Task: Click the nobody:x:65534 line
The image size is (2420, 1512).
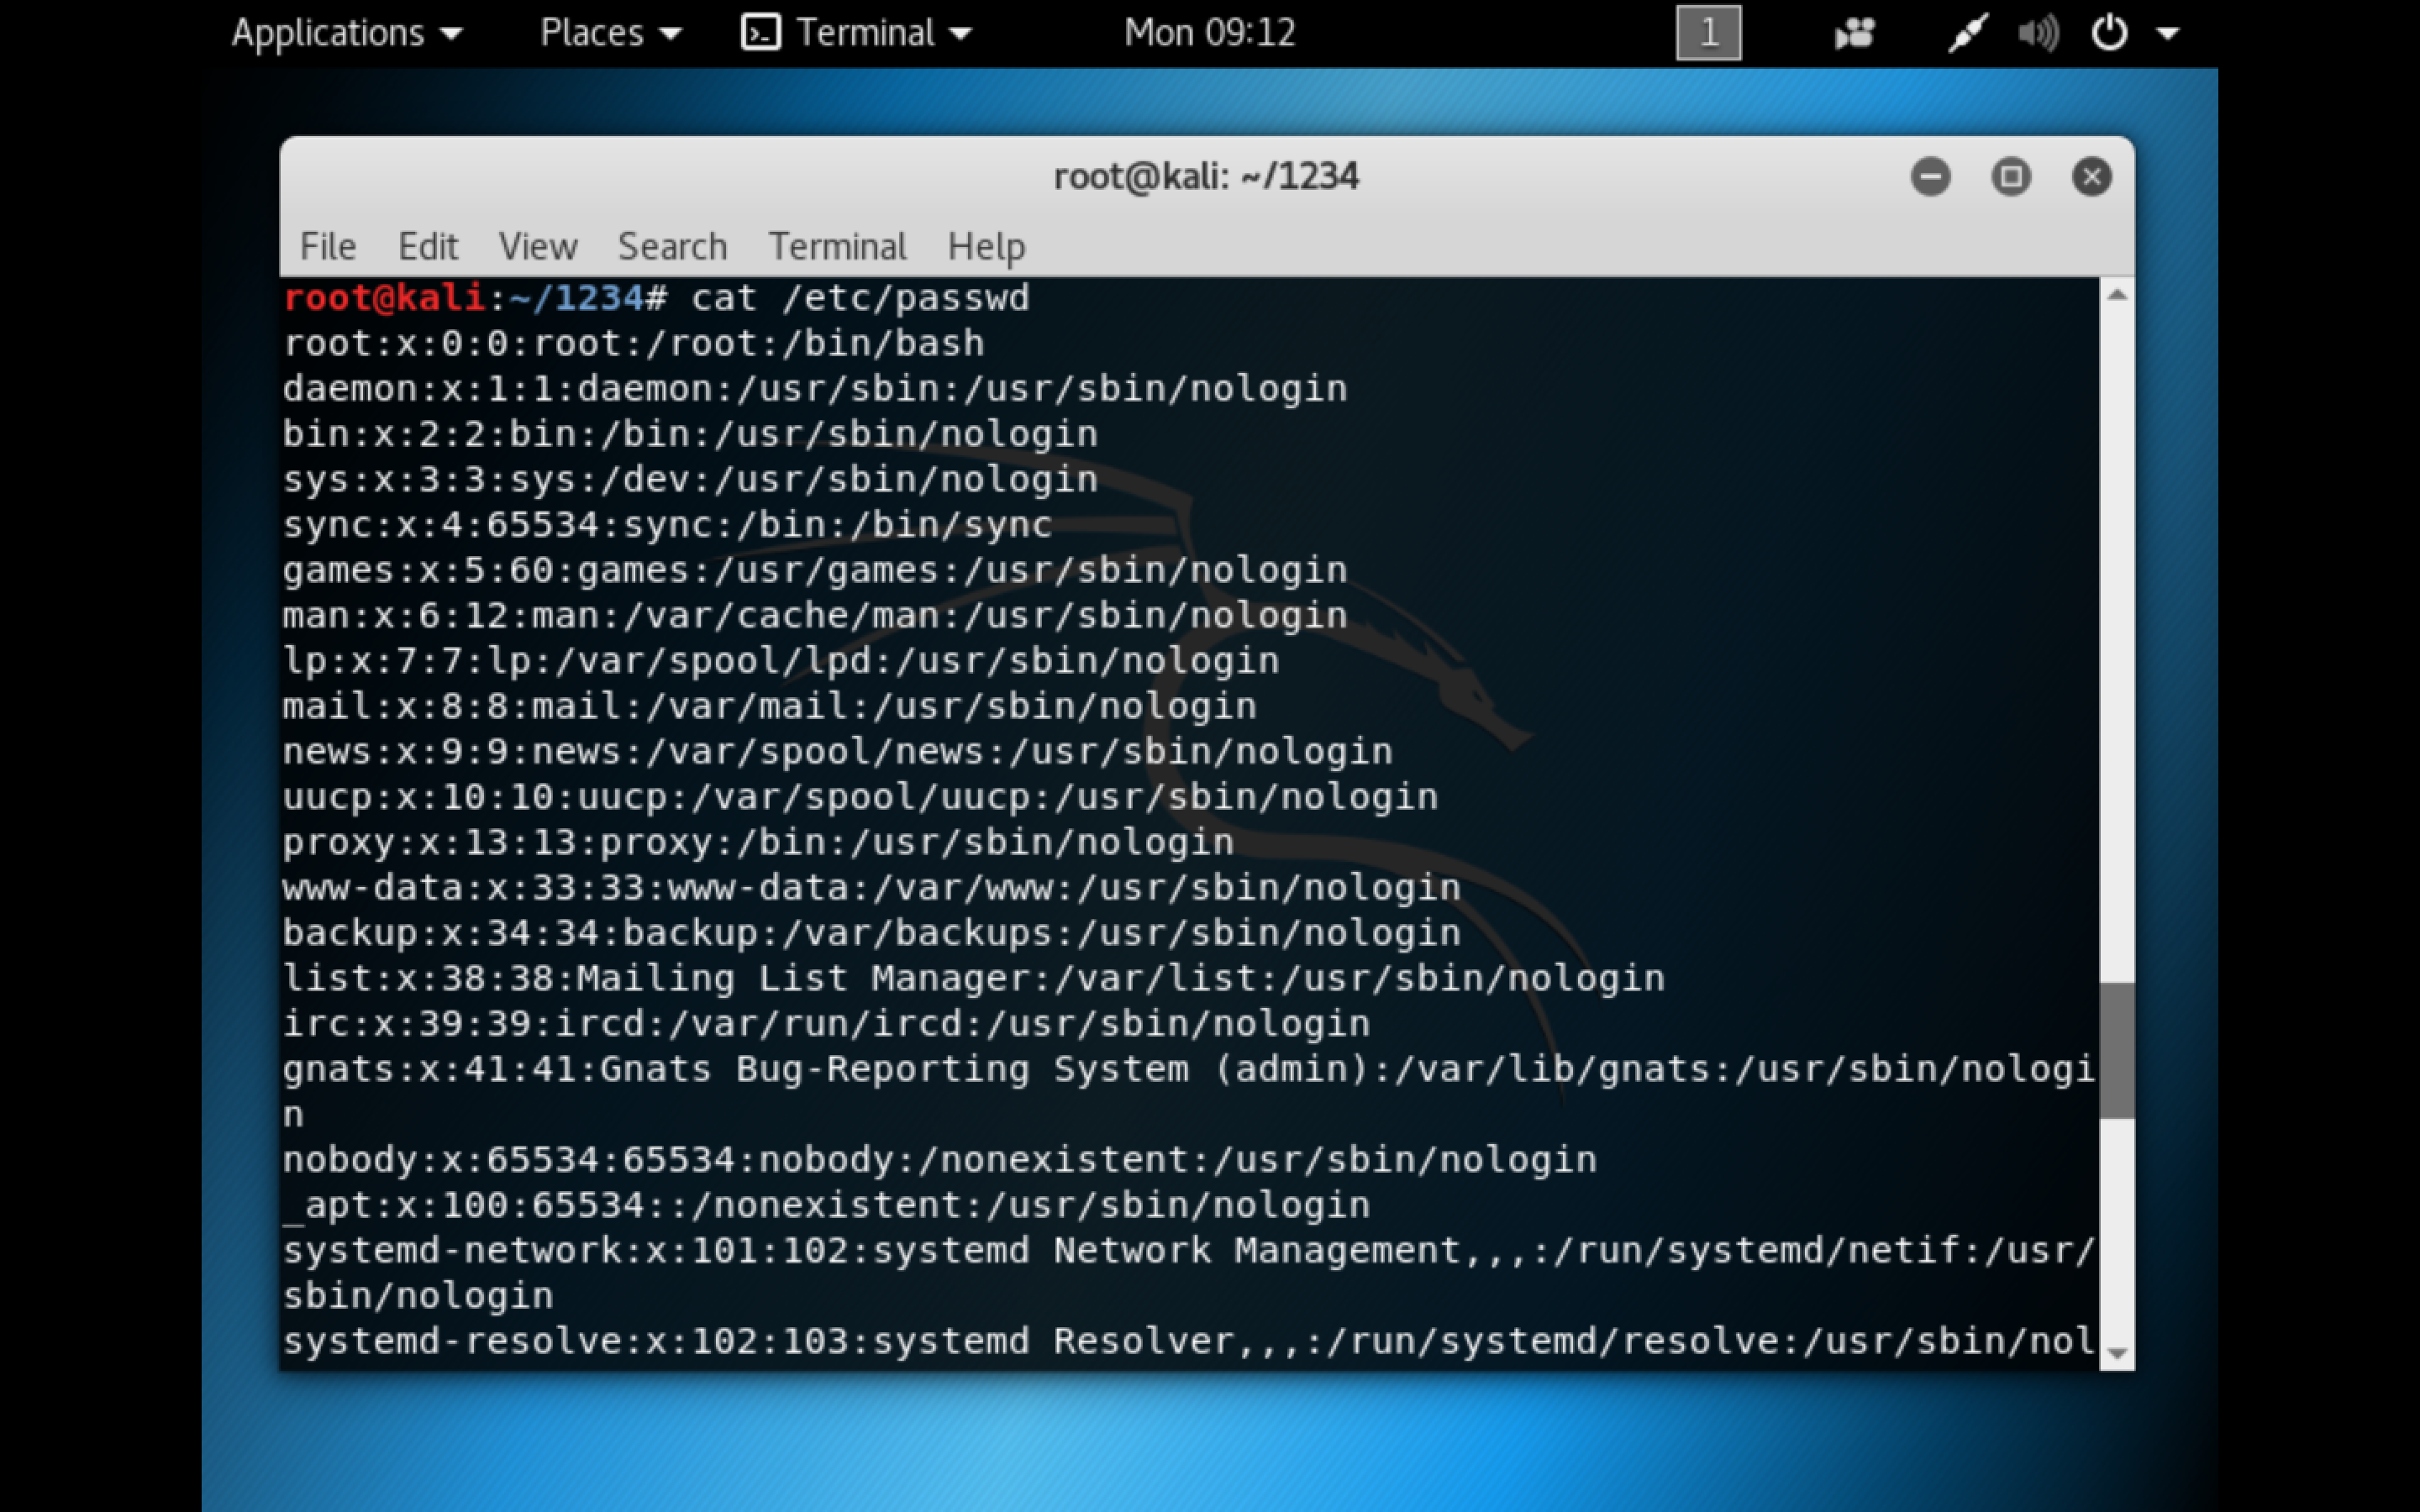Action: point(940,1160)
